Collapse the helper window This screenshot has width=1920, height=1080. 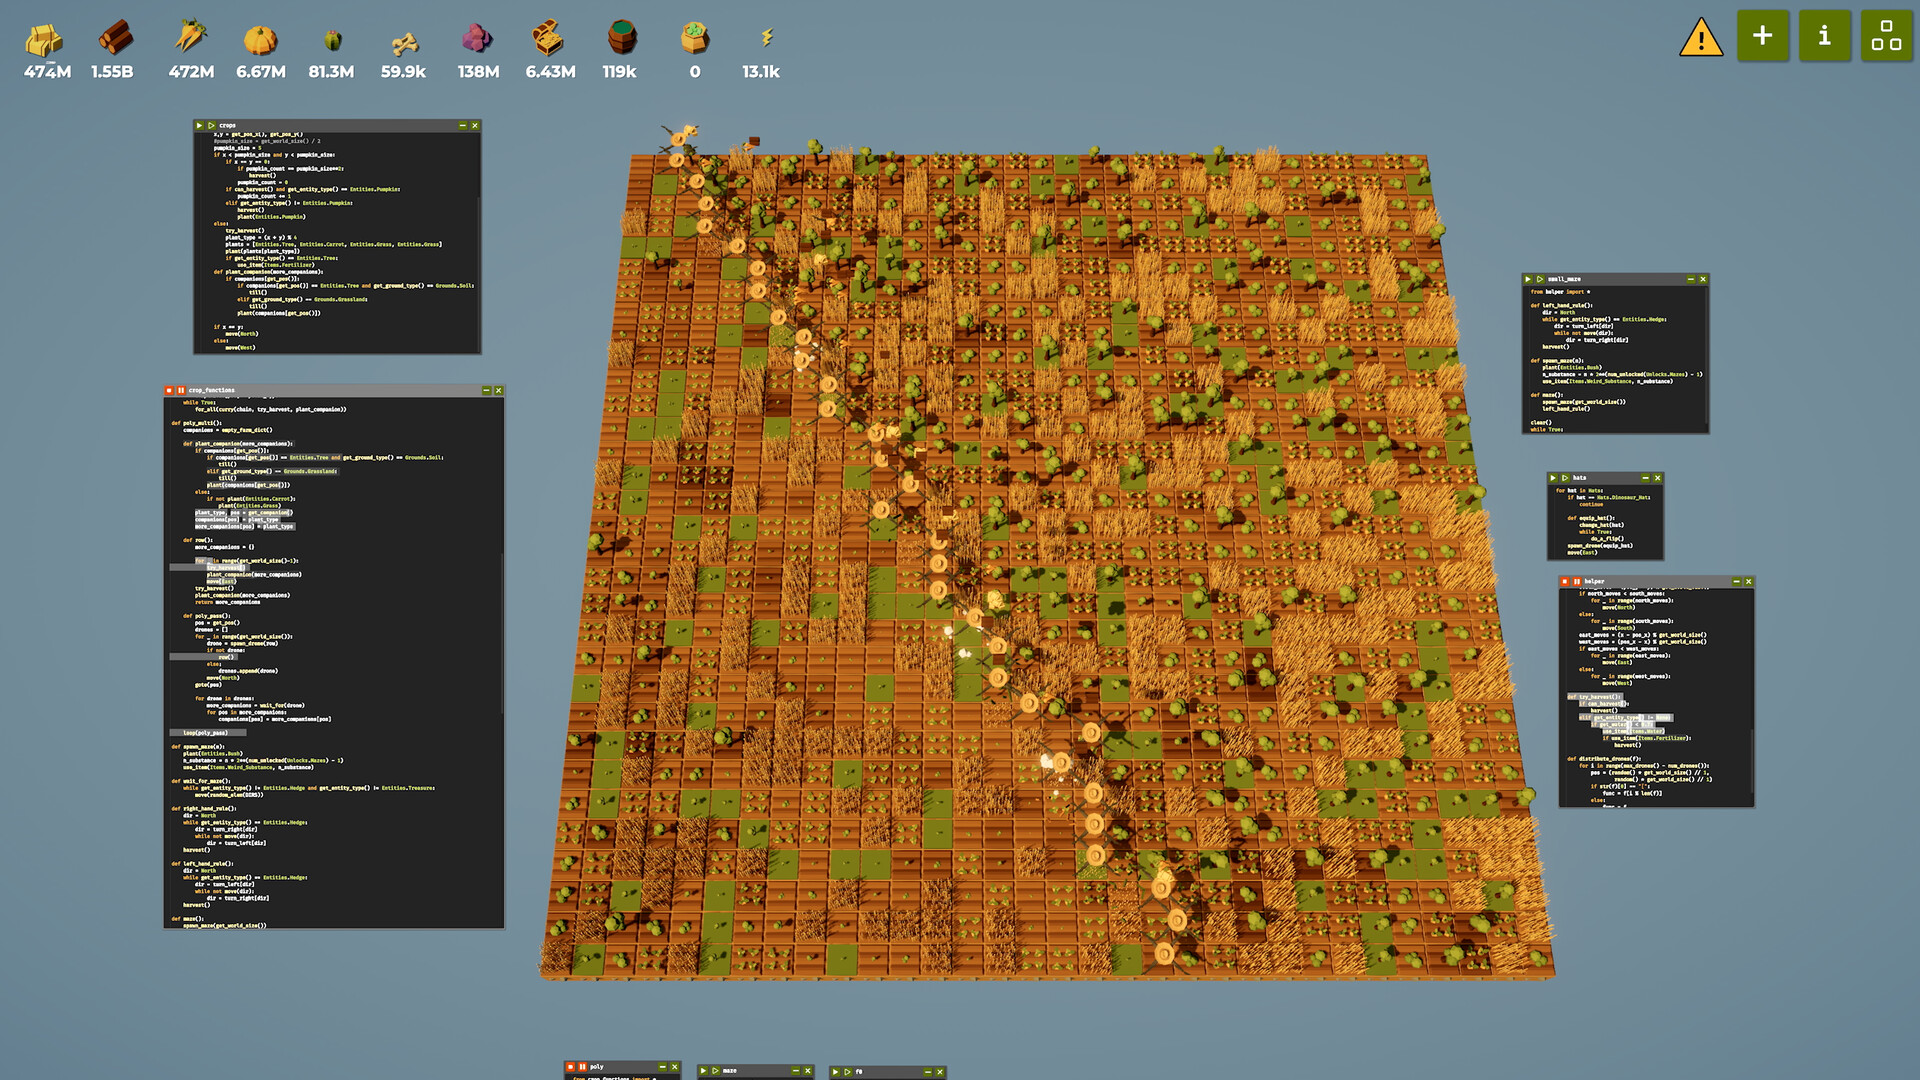(1737, 581)
